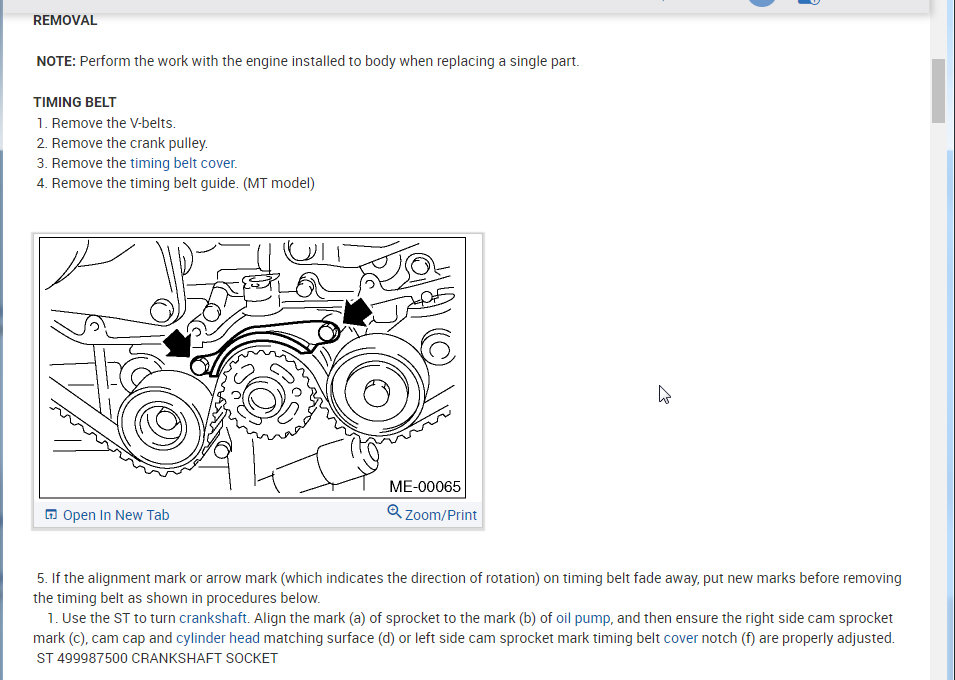The image size is (955, 680).
Task: Click Open In New Tab link
Action: pyautogui.click(x=116, y=515)
